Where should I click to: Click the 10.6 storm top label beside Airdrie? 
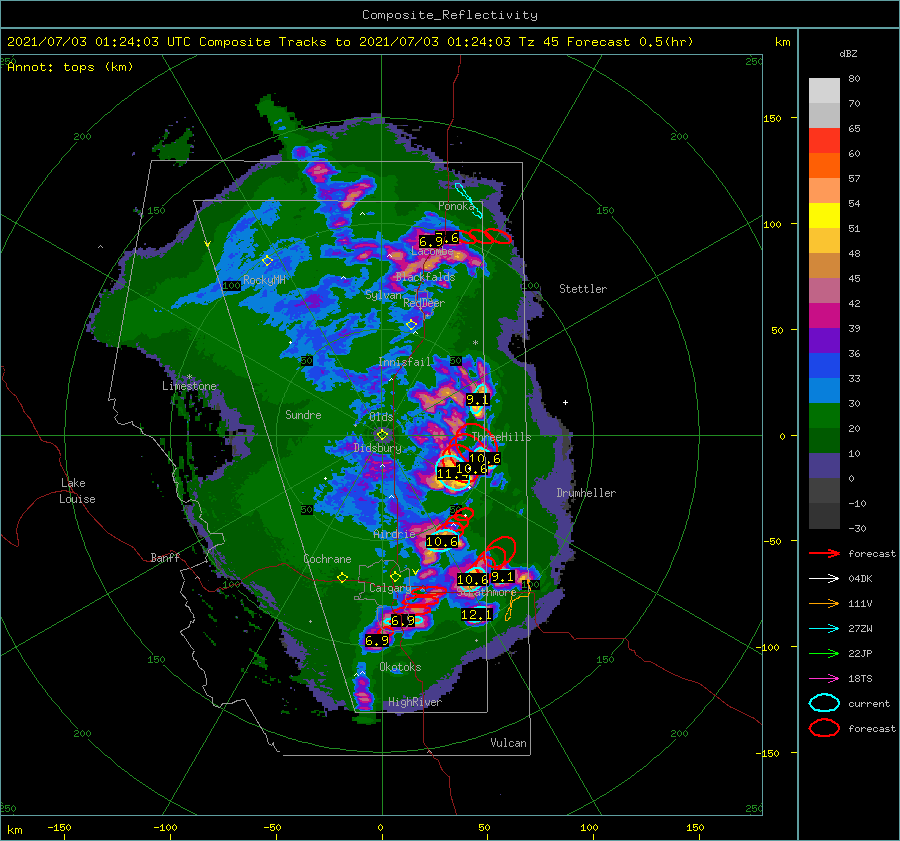click(x=442, y=541)
